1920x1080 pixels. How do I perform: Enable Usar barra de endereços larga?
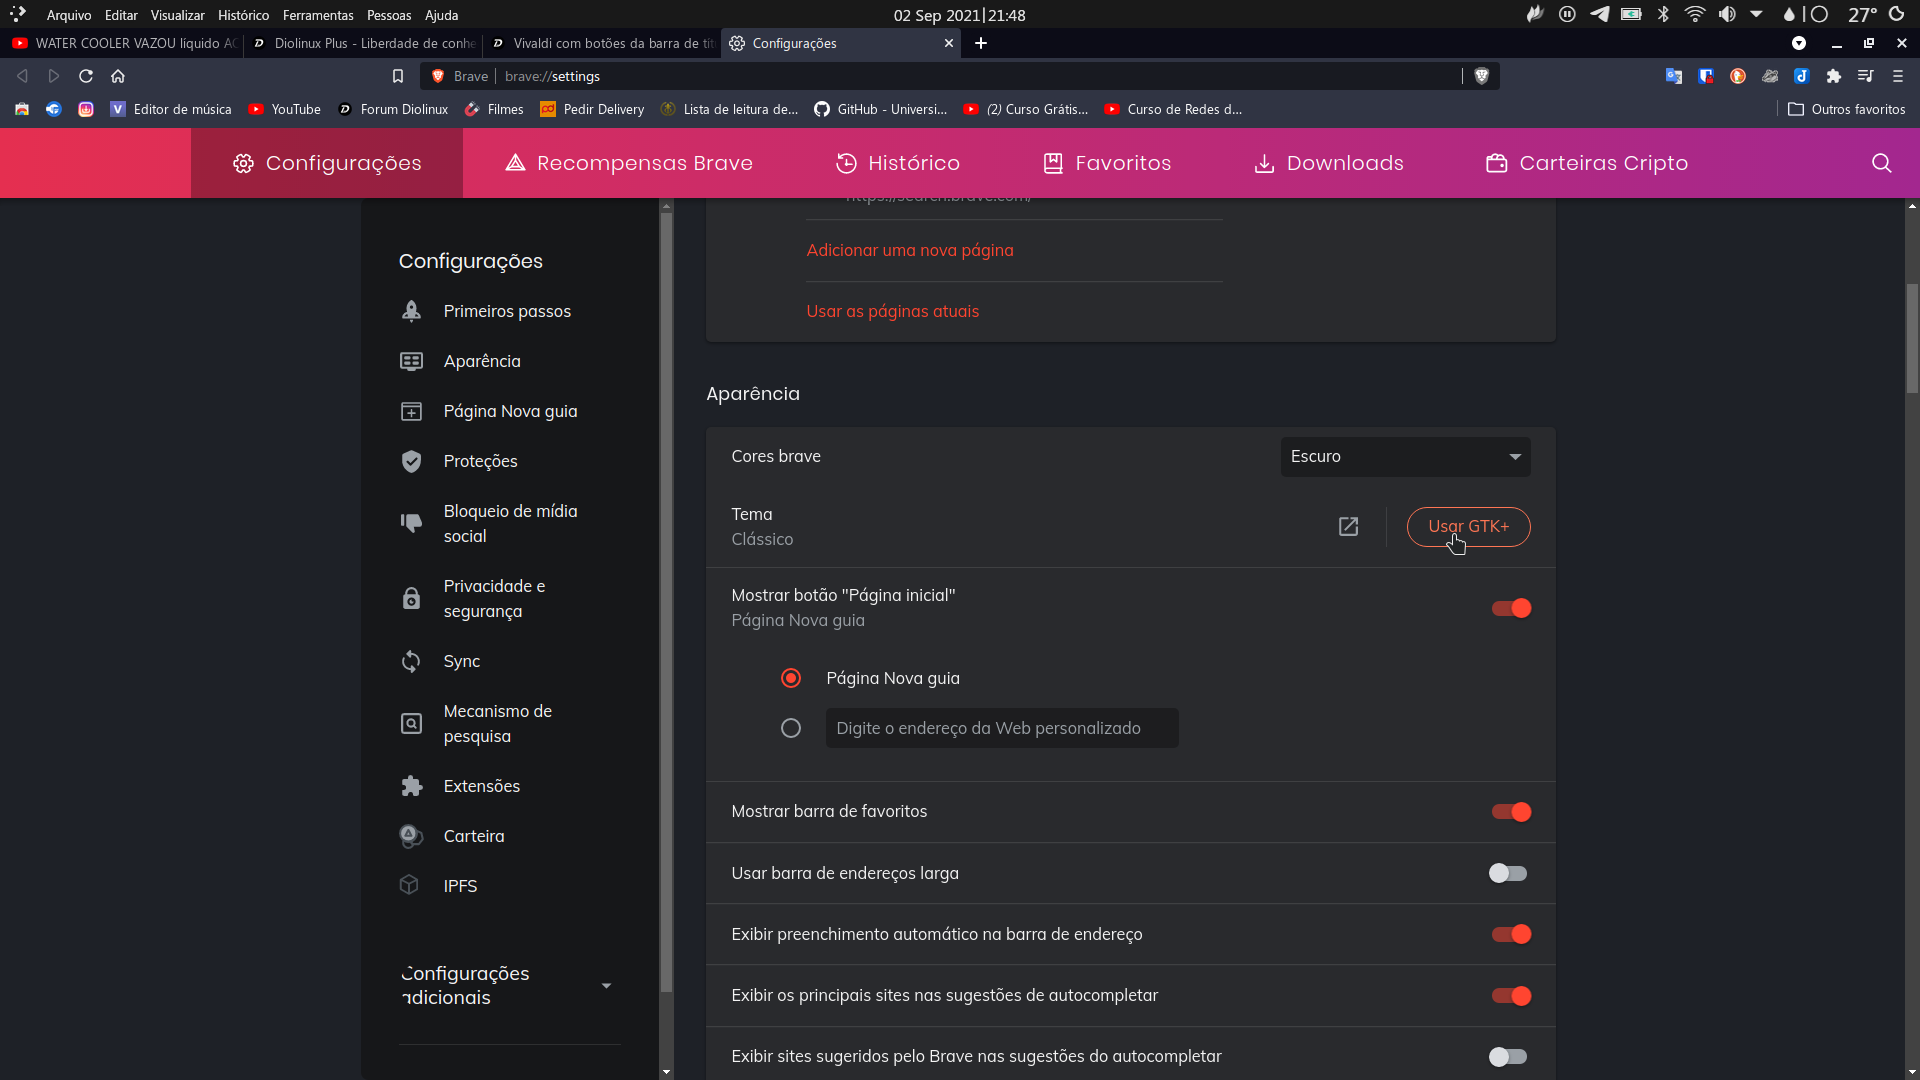(x=1508, y=873)
